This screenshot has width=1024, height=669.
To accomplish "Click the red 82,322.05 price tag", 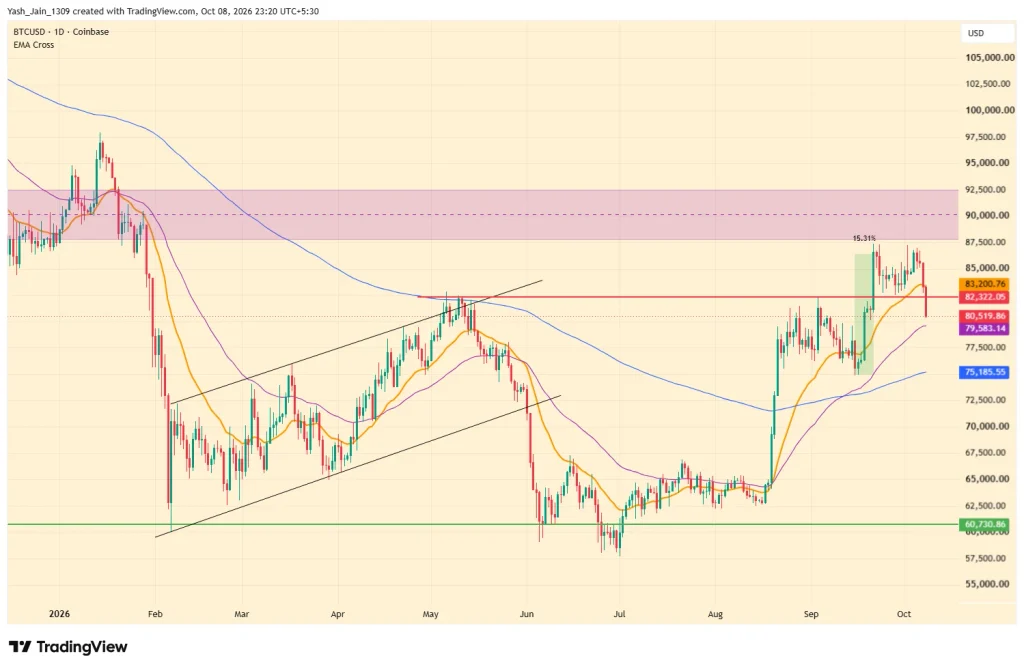I will [984, 297].
